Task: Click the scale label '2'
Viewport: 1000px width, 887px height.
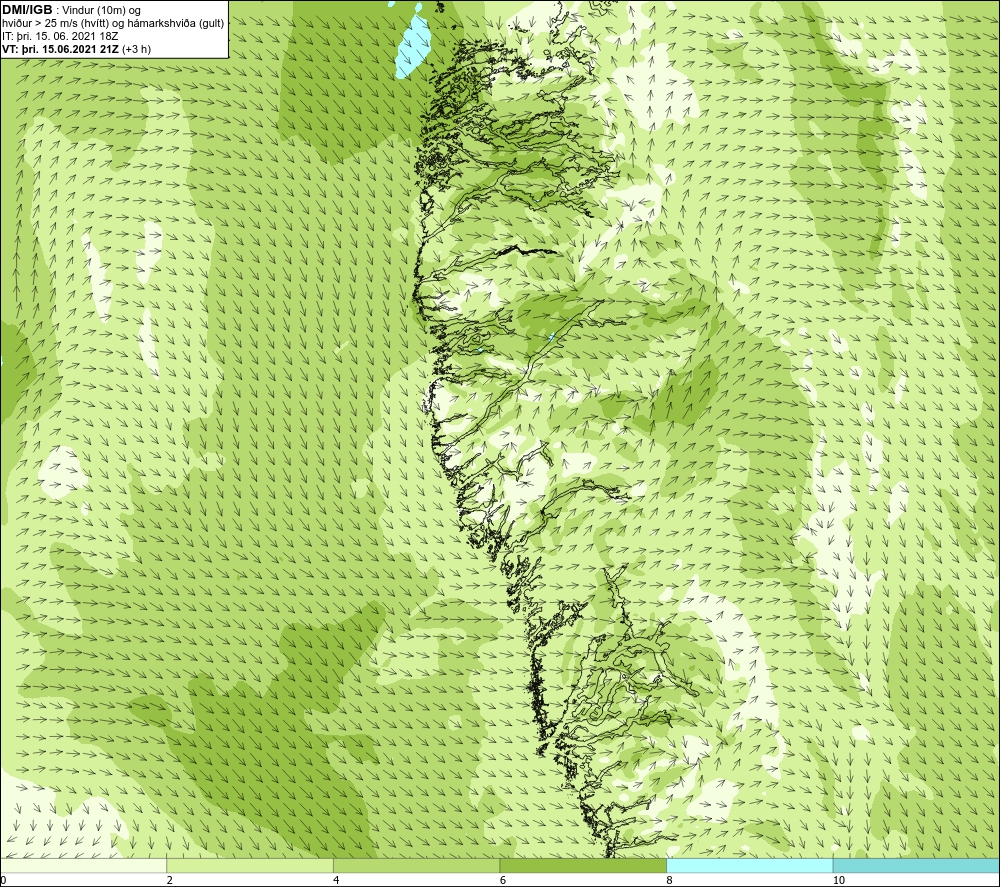Action: point(170,880)
